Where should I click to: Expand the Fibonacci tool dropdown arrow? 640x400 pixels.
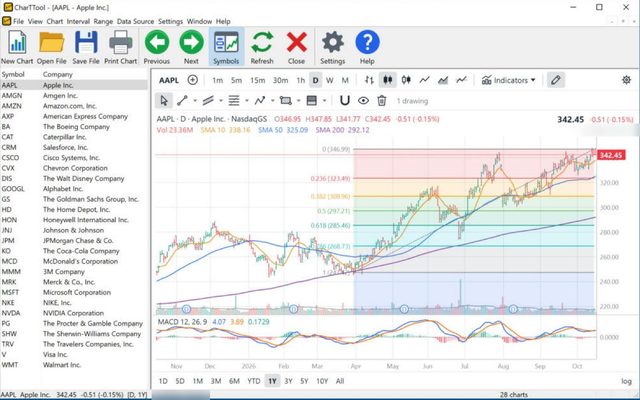(x=247, y=100)
